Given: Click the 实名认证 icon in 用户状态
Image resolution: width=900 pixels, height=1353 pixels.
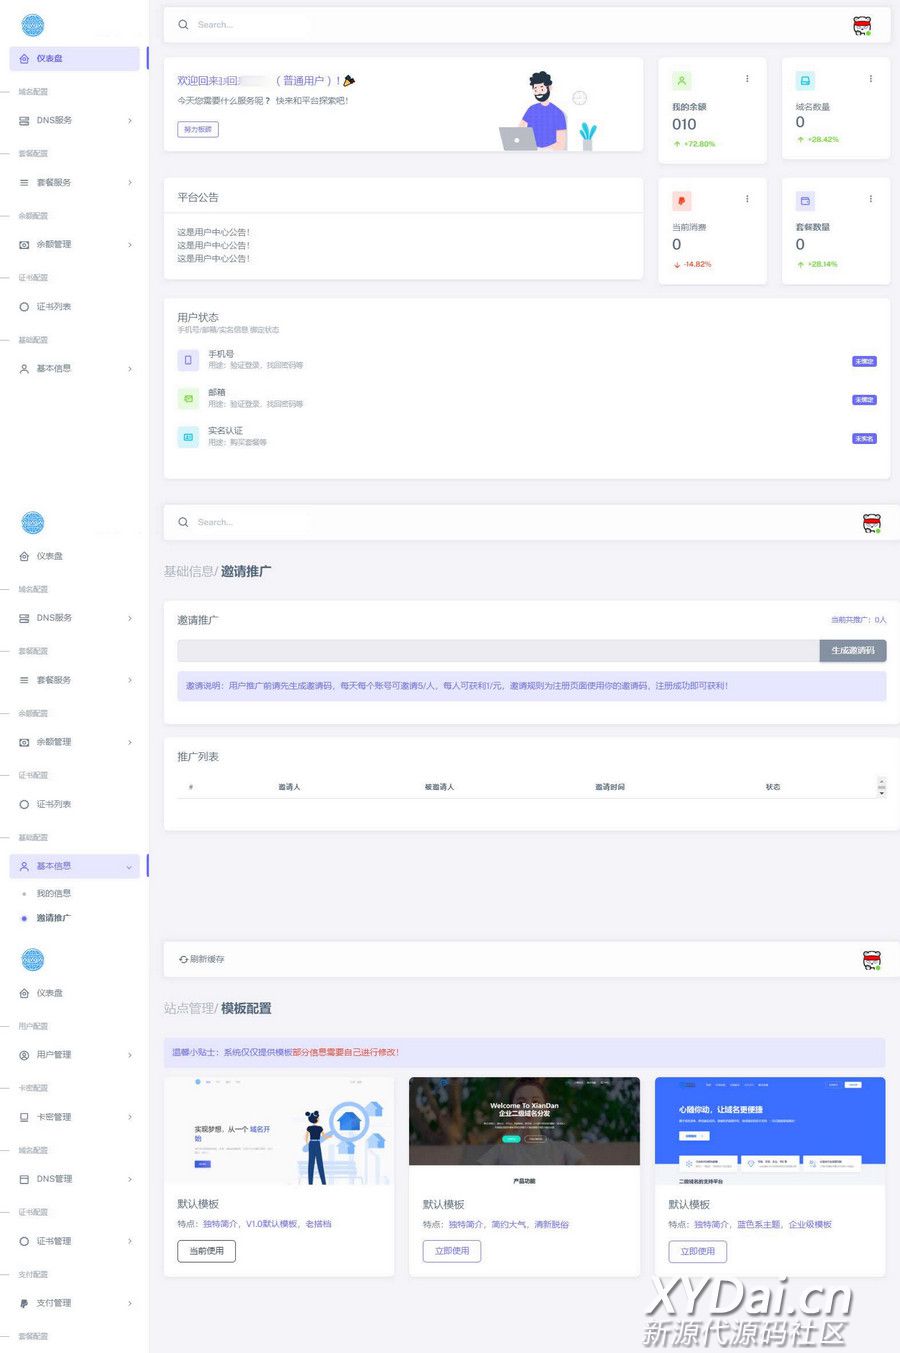Looking at the screenshot, I should [x=188, y=437].
